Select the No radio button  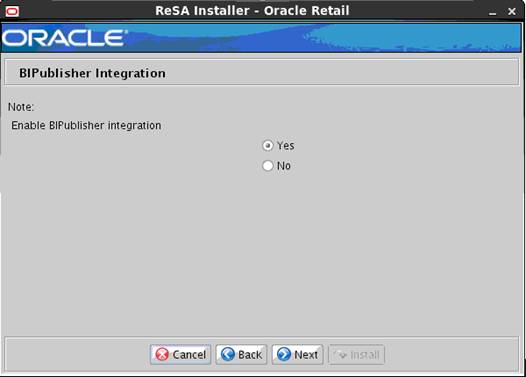click(x=268, y=166)
